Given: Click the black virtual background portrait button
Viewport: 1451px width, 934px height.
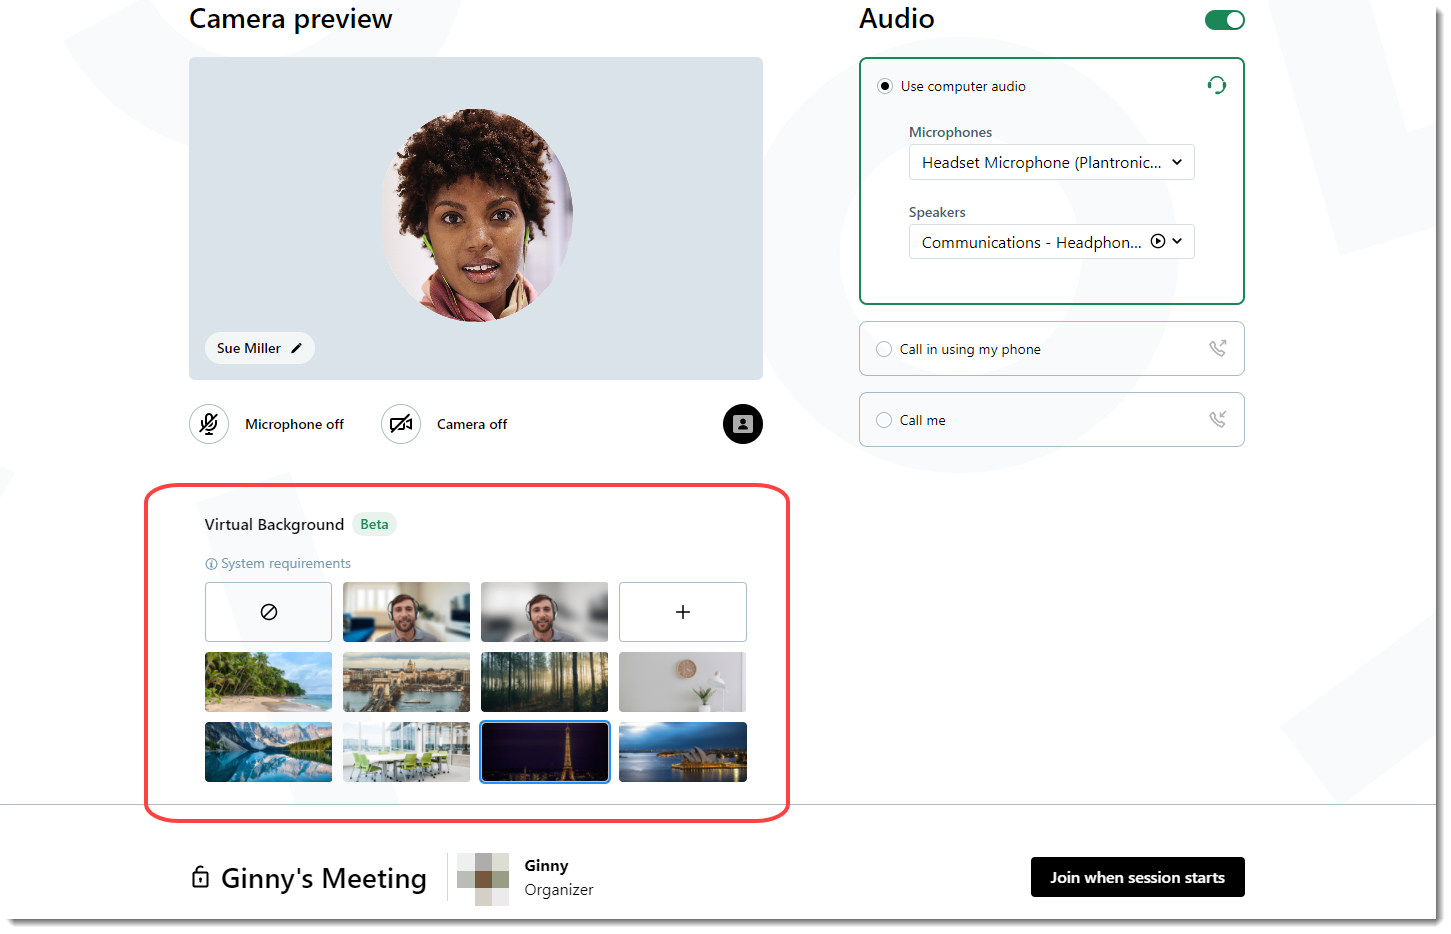Looking at the screenshot, I should pyautogui.click(x=743, y=424).
